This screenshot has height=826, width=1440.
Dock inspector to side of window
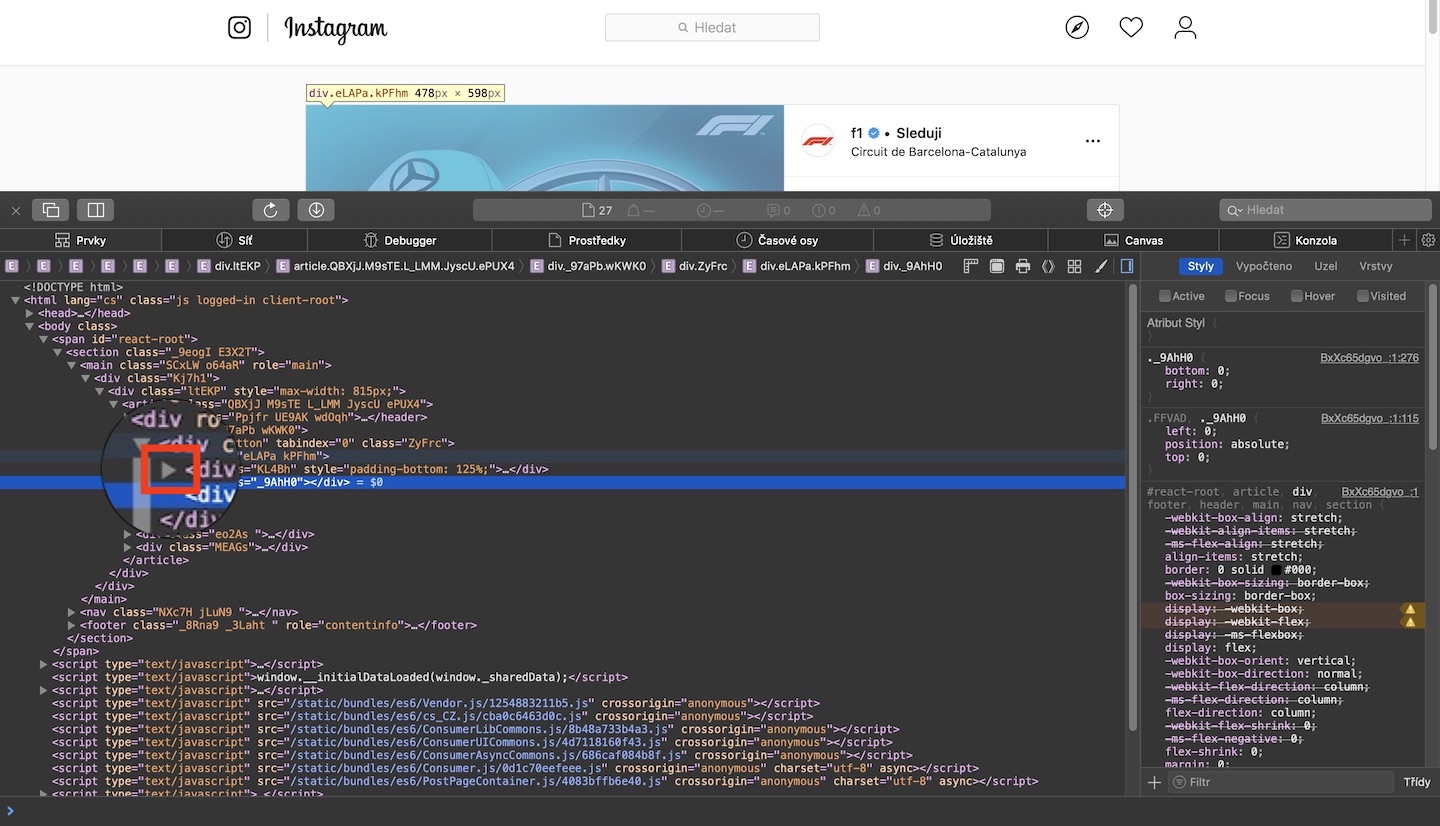tap(96, 210)
